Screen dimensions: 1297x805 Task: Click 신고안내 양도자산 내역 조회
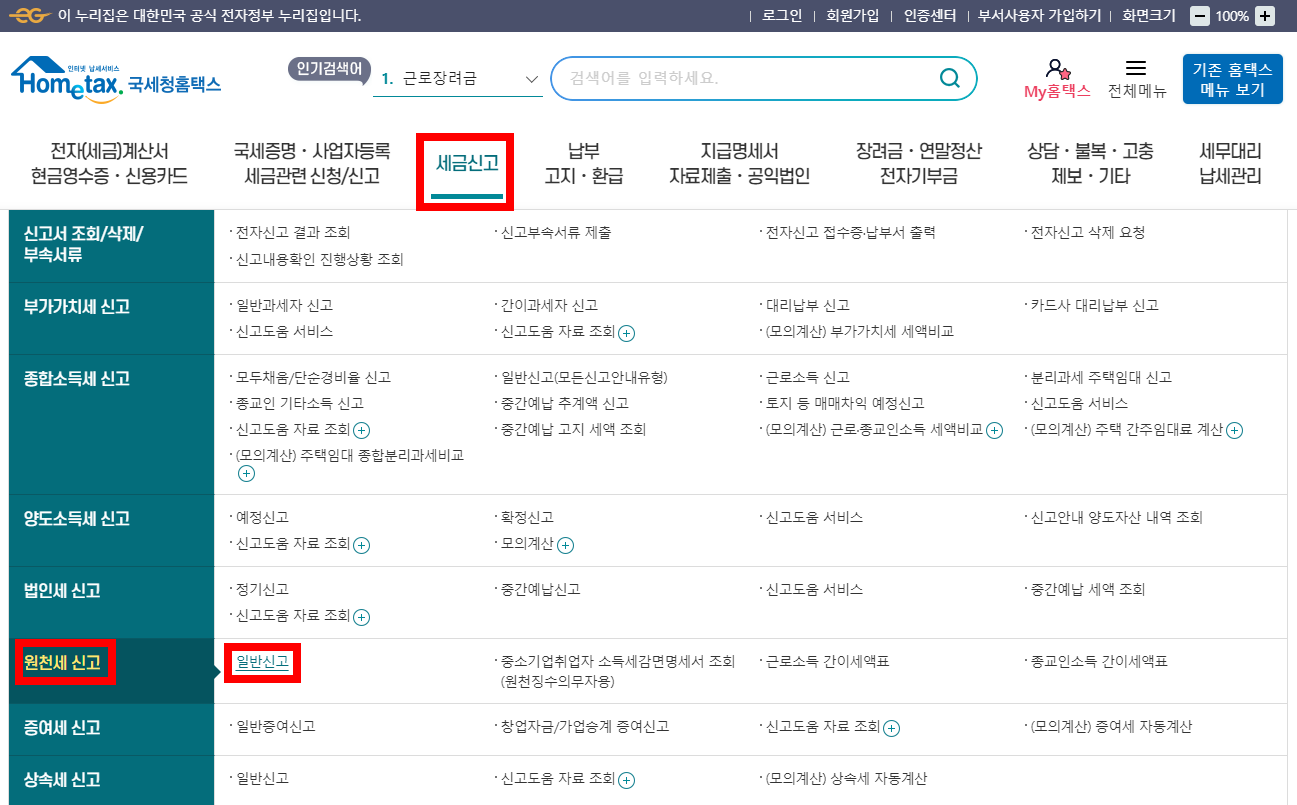pyautogui.click(x=1117, y=518)
